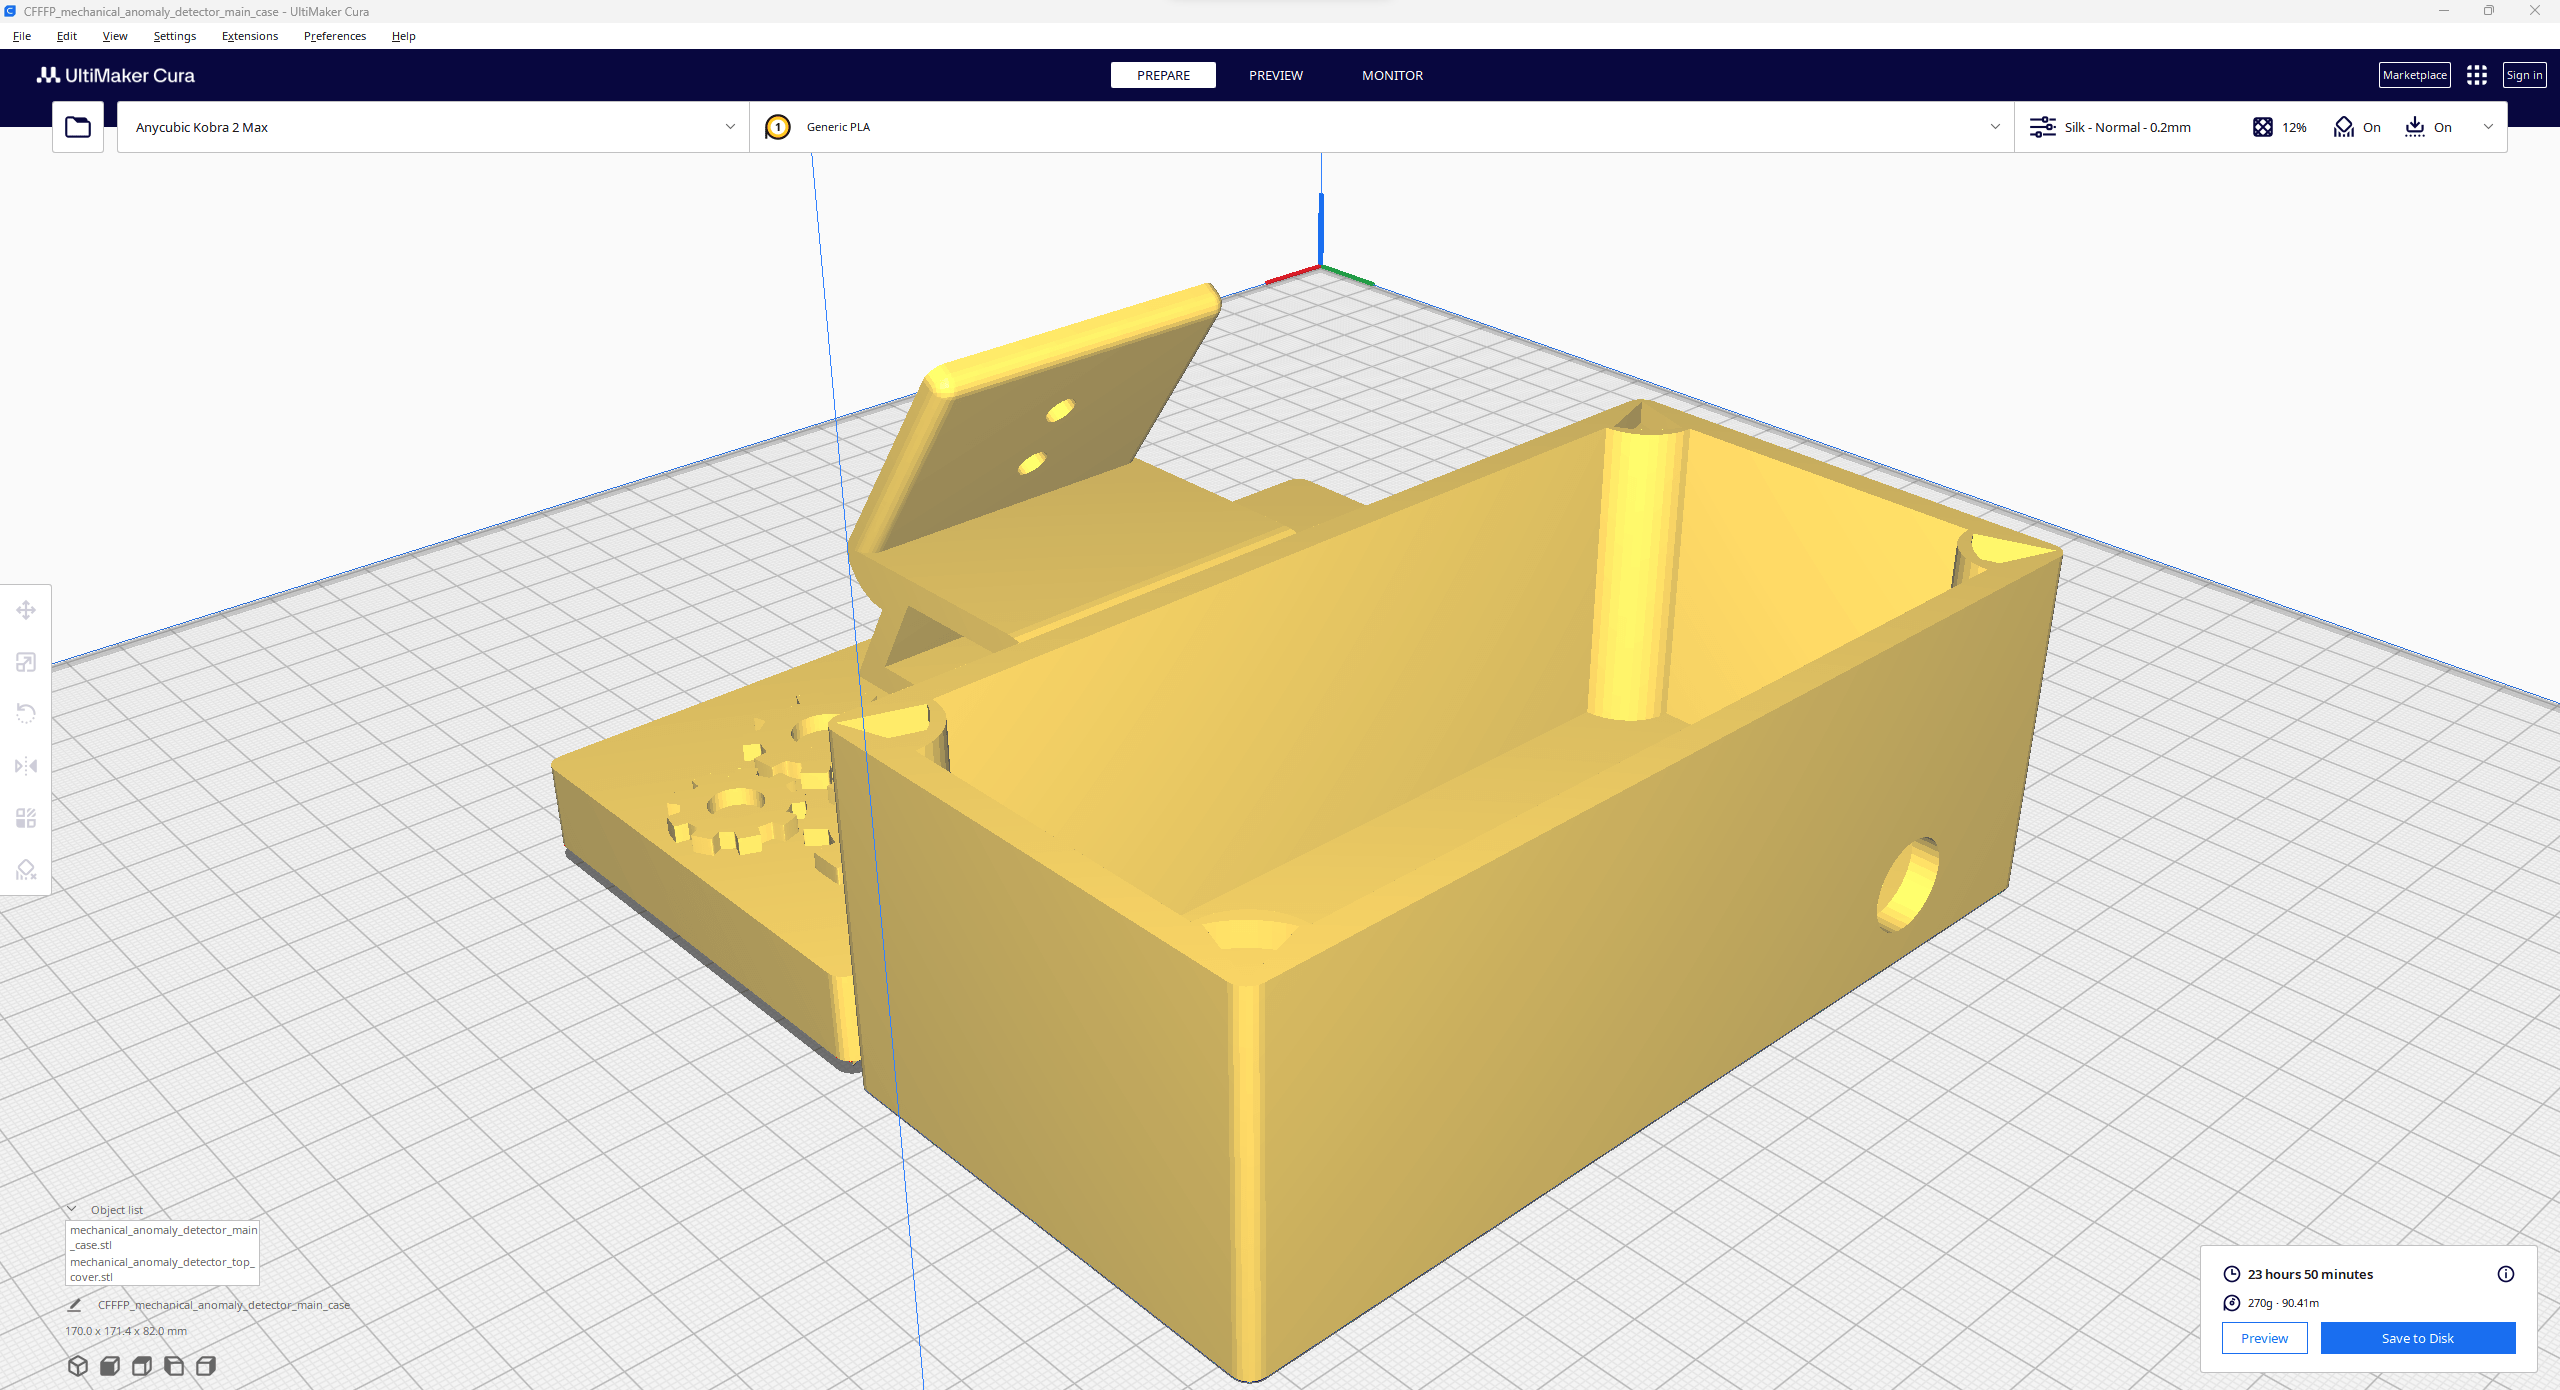Toggle the adhesion setting showing On

(2428, 127)
